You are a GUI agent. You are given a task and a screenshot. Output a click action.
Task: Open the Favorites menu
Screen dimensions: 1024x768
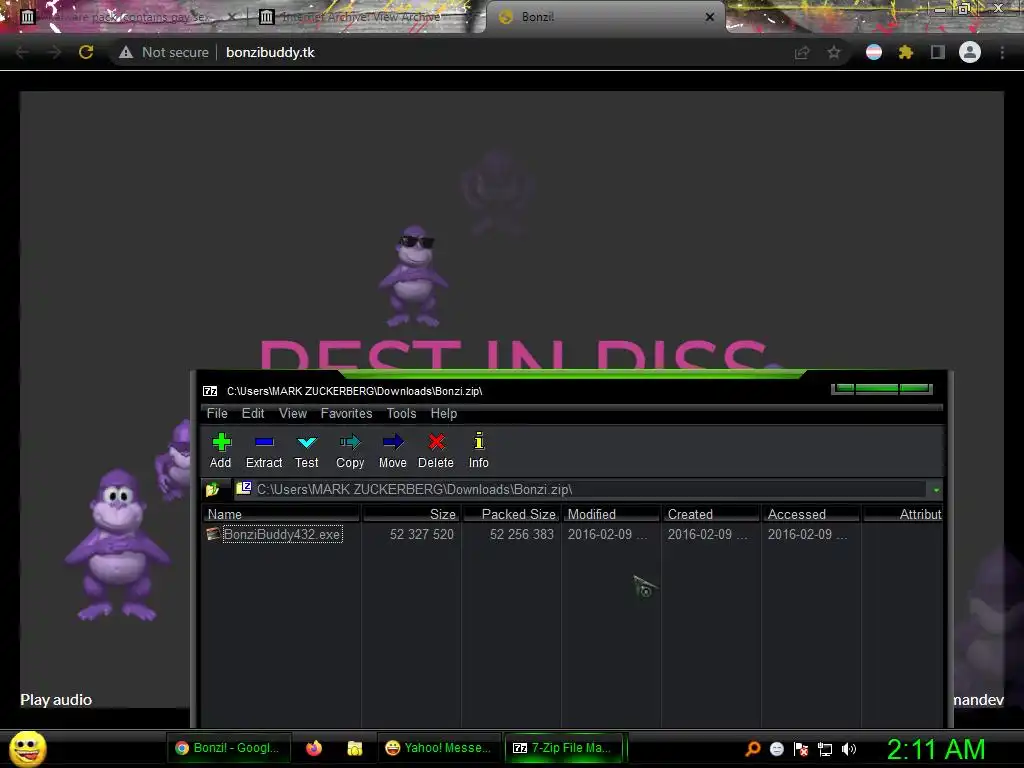tap(346, 413)
